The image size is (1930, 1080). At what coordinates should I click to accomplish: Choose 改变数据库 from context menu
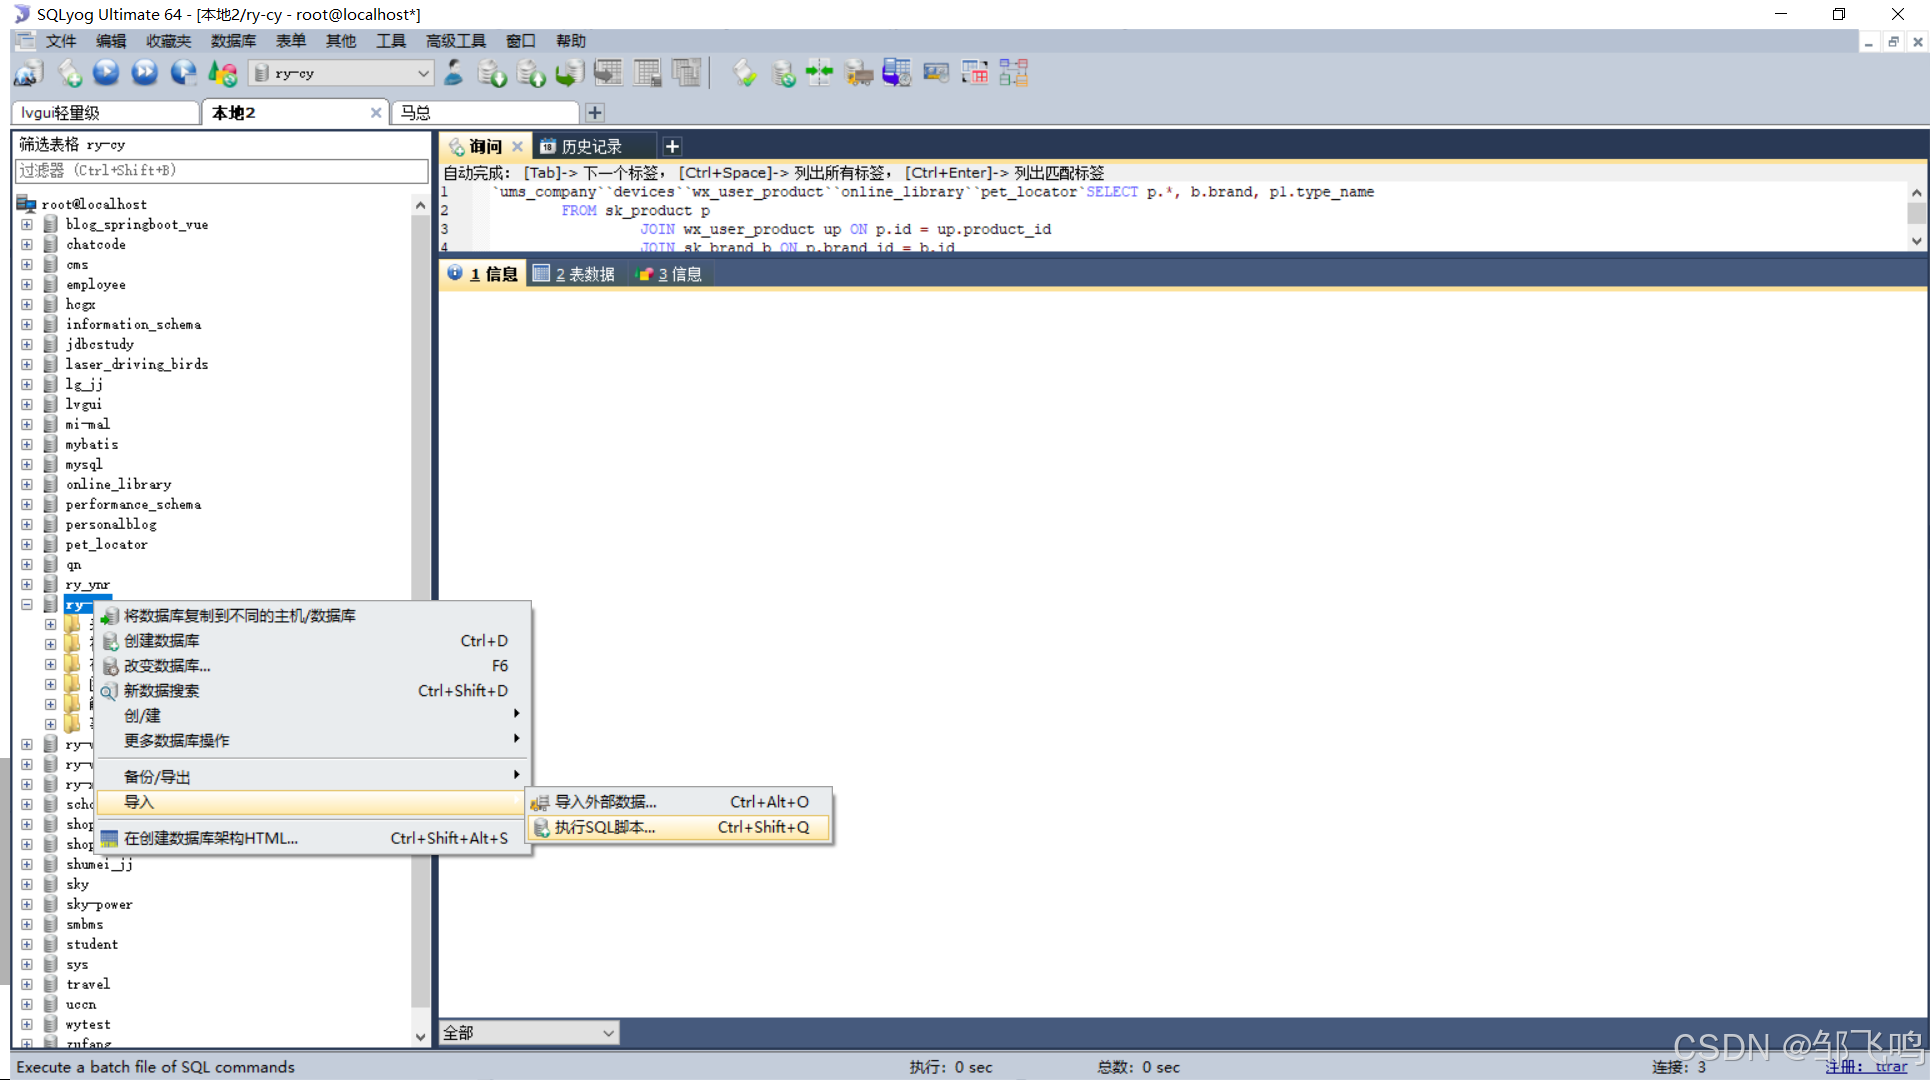click(x=311, y=666)
